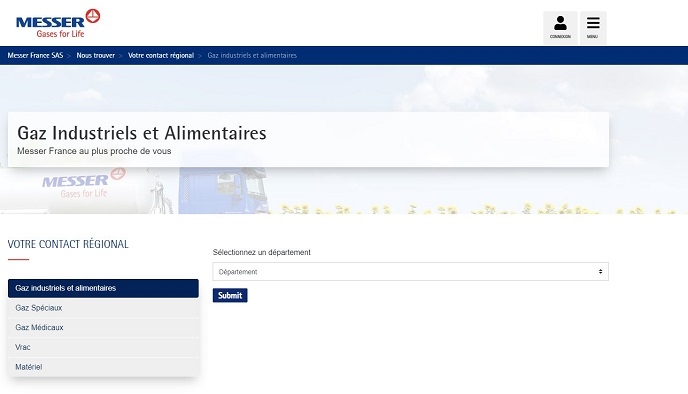
Task: Select Gaz Médicaux in sidebar
Action: point(103,327)
